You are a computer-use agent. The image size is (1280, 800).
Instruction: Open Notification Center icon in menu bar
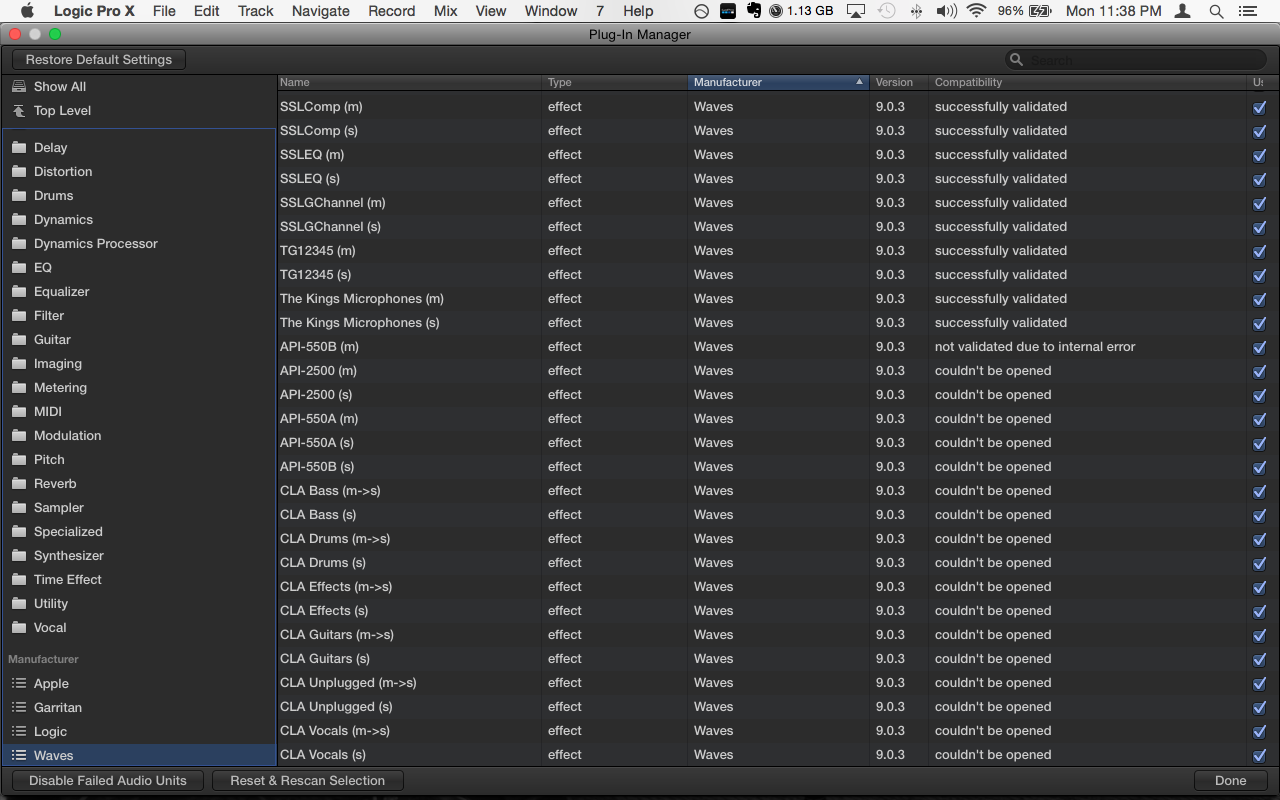tap(1249, 11)
